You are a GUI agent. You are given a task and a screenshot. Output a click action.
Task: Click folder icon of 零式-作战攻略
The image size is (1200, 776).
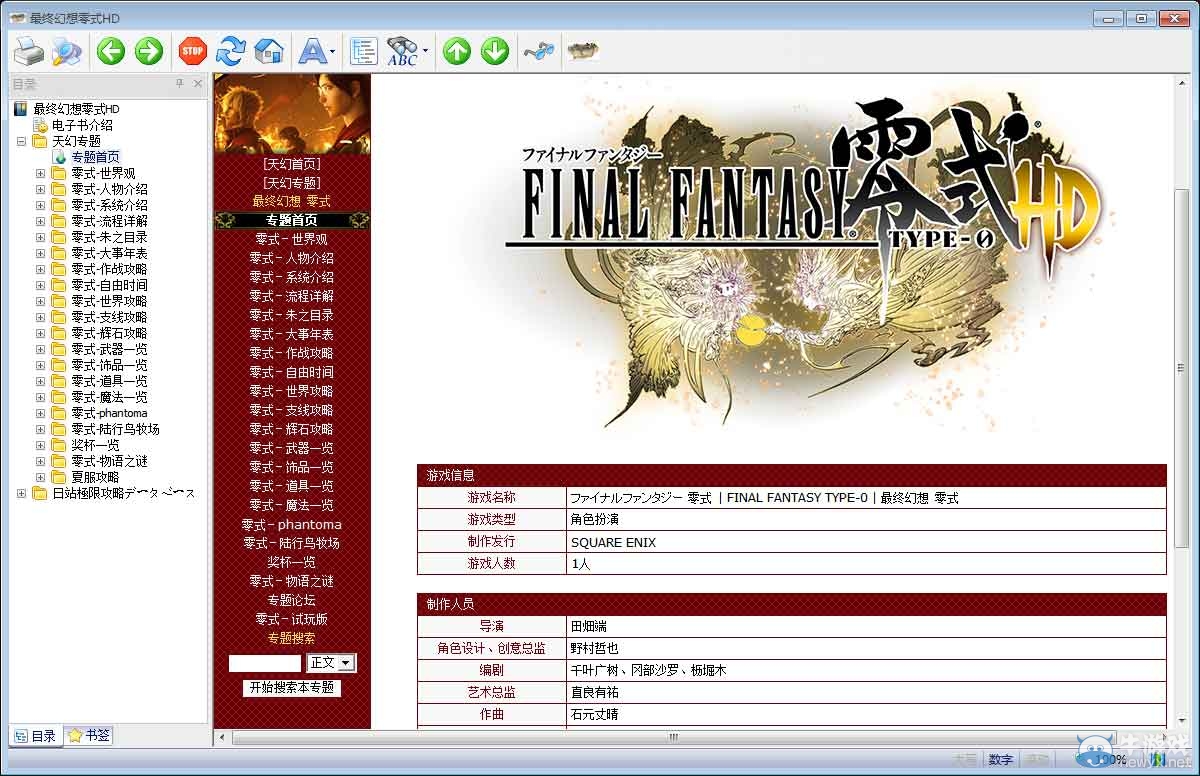(59, 269)
